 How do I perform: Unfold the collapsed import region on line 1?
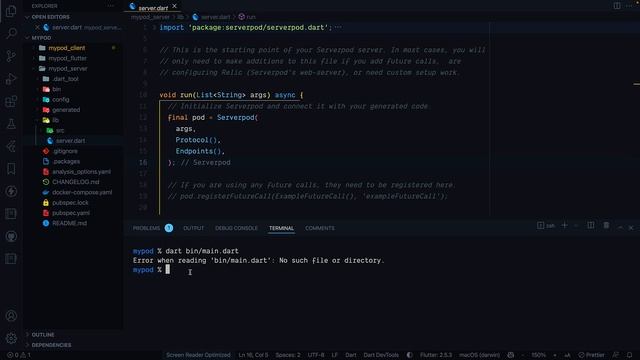pyautogui.click(x=154, y=27)
